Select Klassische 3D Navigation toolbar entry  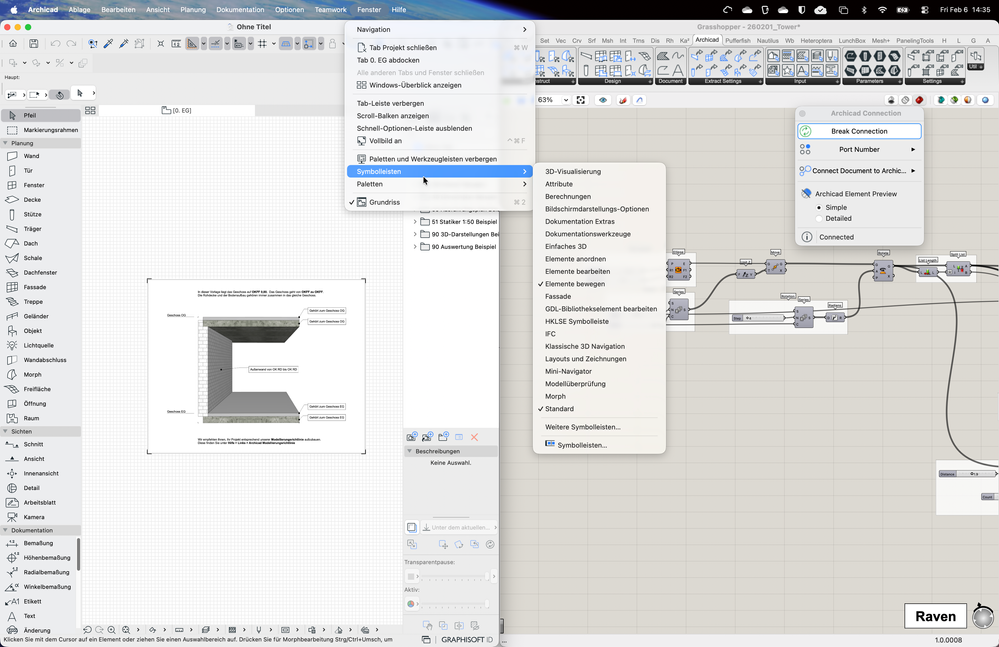[x=599, y=346]
